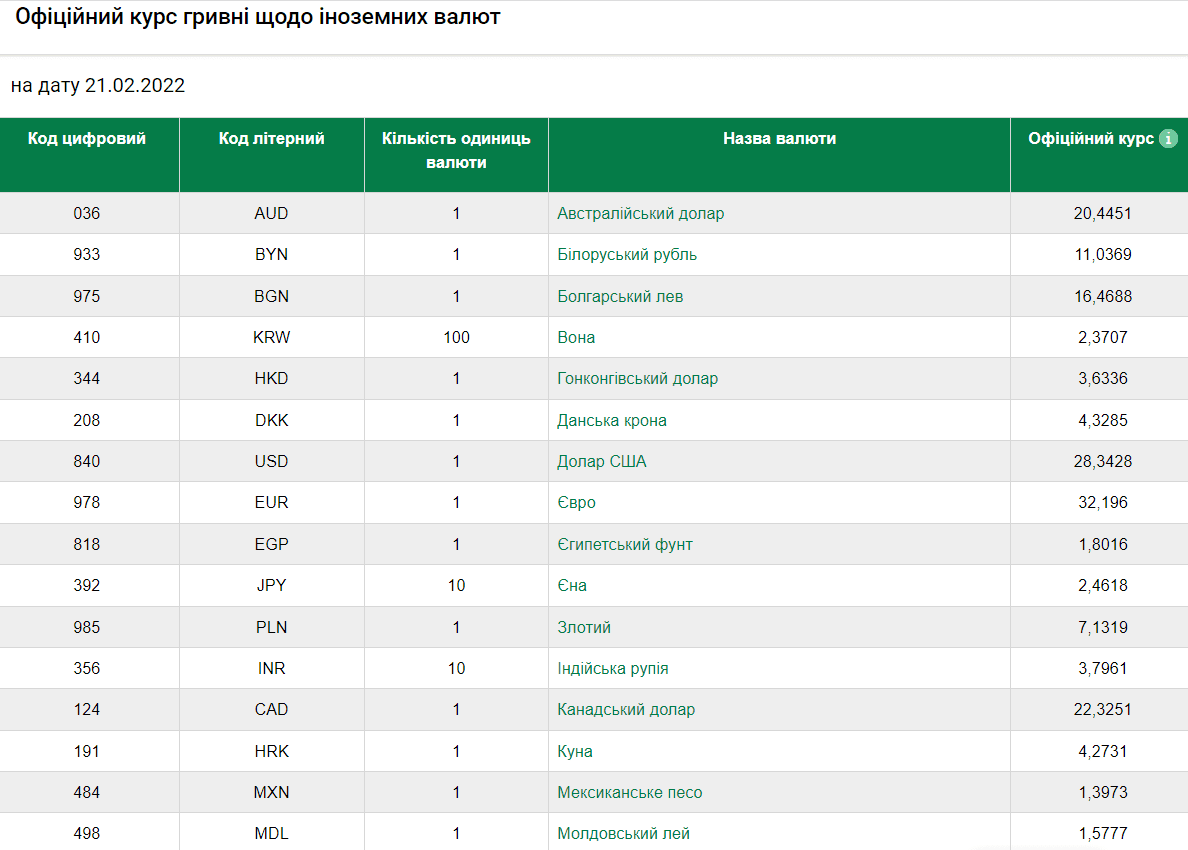Select the EUR letter code cell
Viewport: 1188px width, 850px height.
pyautogui.click(x=271, y=502)
